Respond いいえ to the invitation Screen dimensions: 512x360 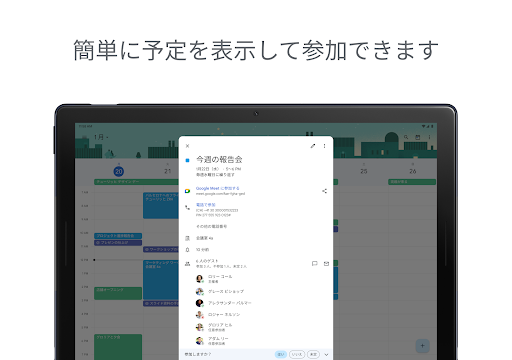[297, 354]
